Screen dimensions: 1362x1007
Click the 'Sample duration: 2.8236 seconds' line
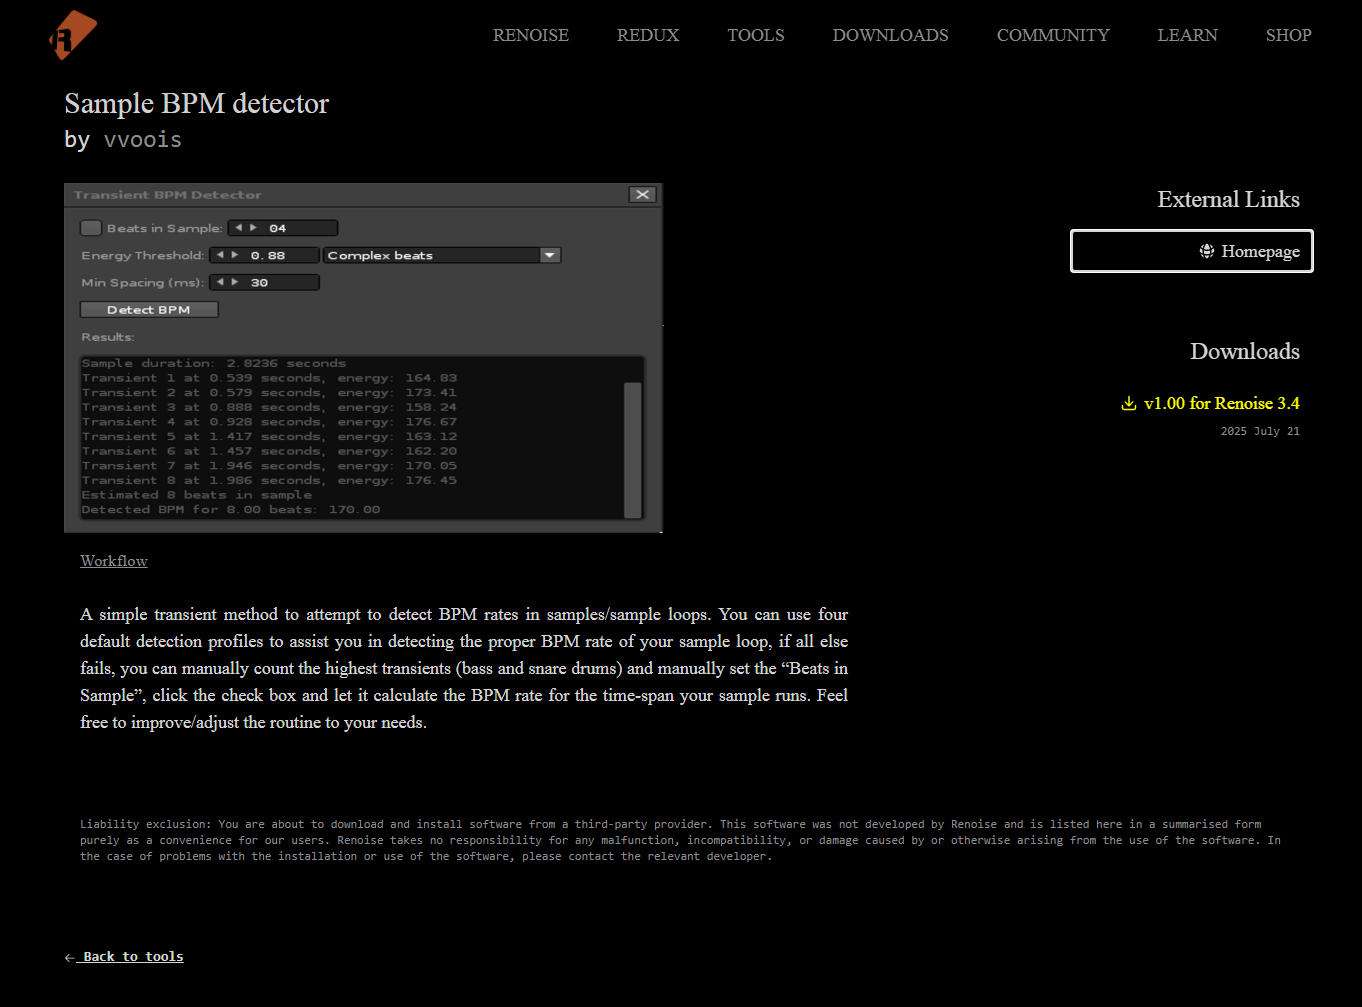[x=214, y=363]
